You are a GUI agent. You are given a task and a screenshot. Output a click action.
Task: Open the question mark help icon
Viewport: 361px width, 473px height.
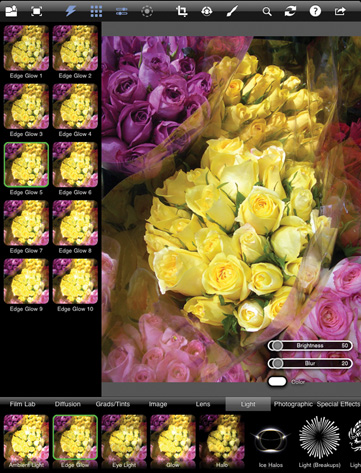(x=315, y=11)
